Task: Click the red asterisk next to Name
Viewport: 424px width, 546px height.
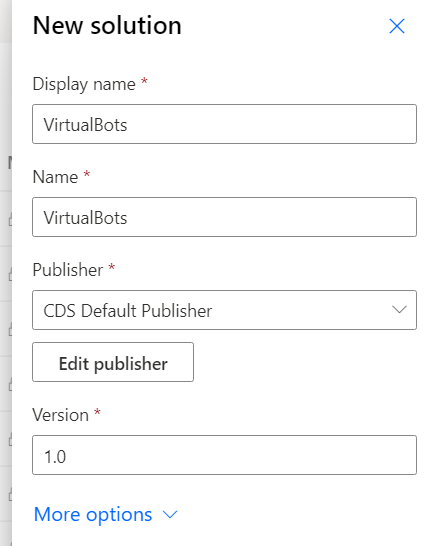Action: 87,174
